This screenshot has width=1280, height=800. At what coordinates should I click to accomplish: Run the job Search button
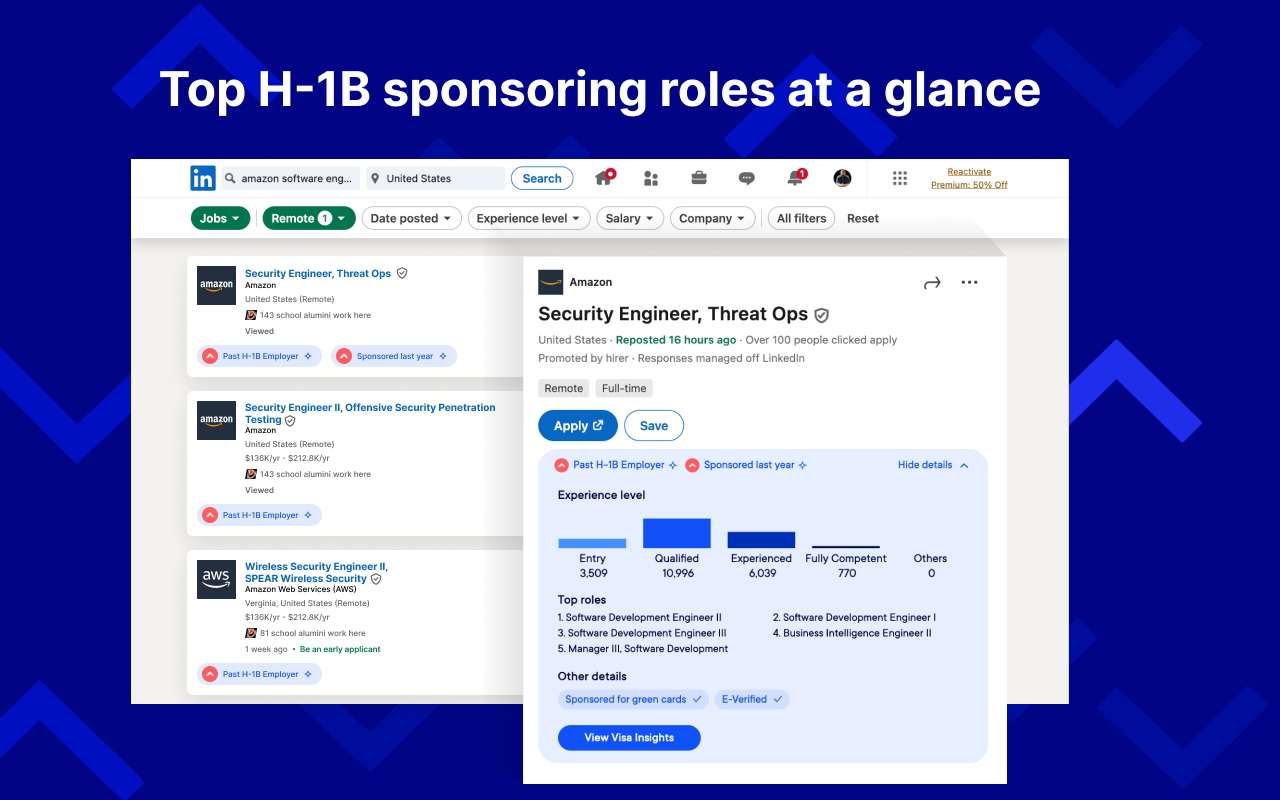point(542,178)
